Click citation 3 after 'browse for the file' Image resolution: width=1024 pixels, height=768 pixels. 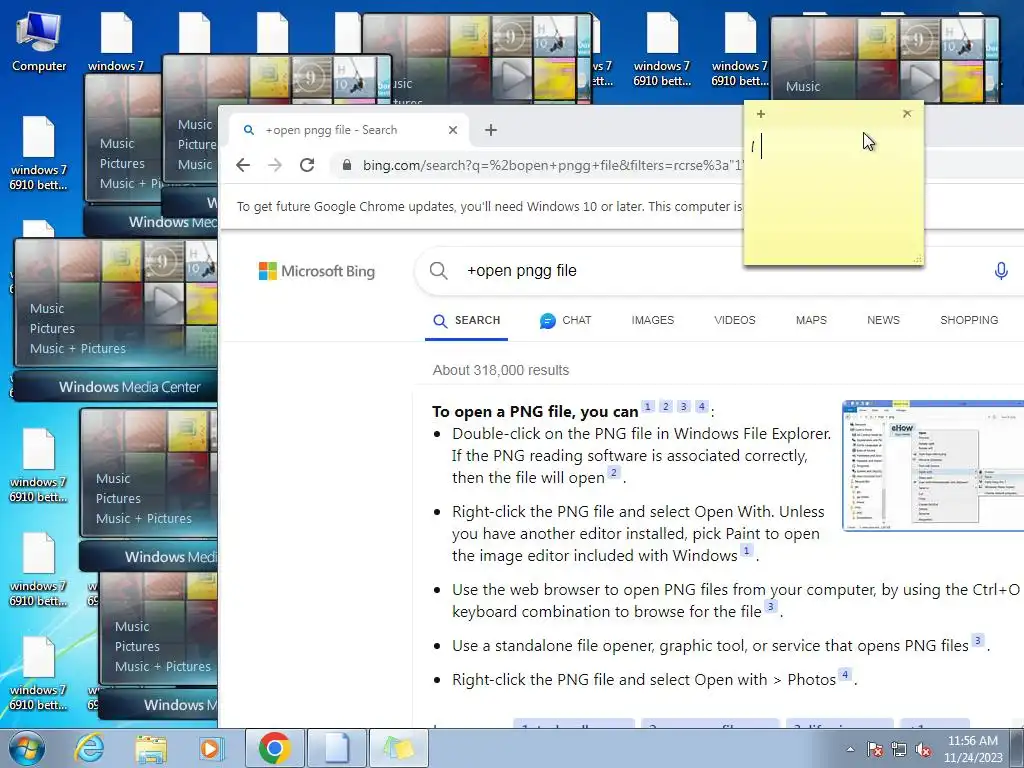coord(771,607)
